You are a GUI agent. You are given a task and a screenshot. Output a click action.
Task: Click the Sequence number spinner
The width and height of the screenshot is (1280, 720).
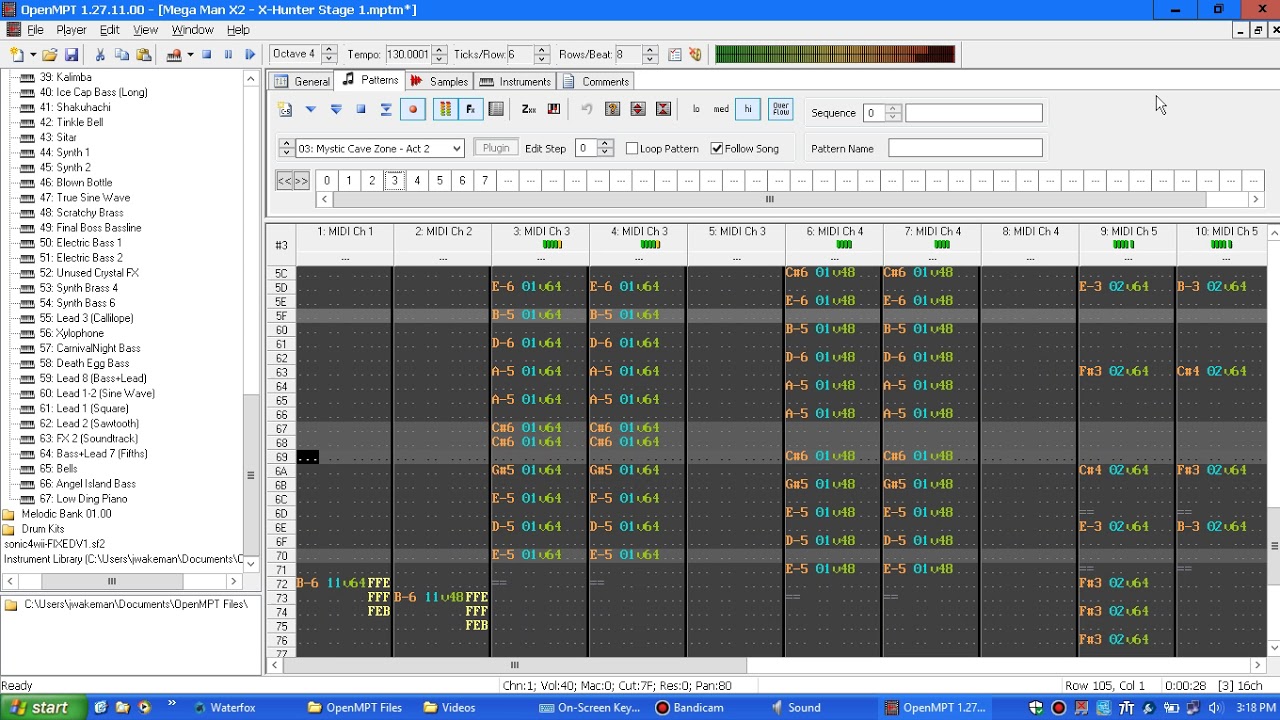(893, 113)
